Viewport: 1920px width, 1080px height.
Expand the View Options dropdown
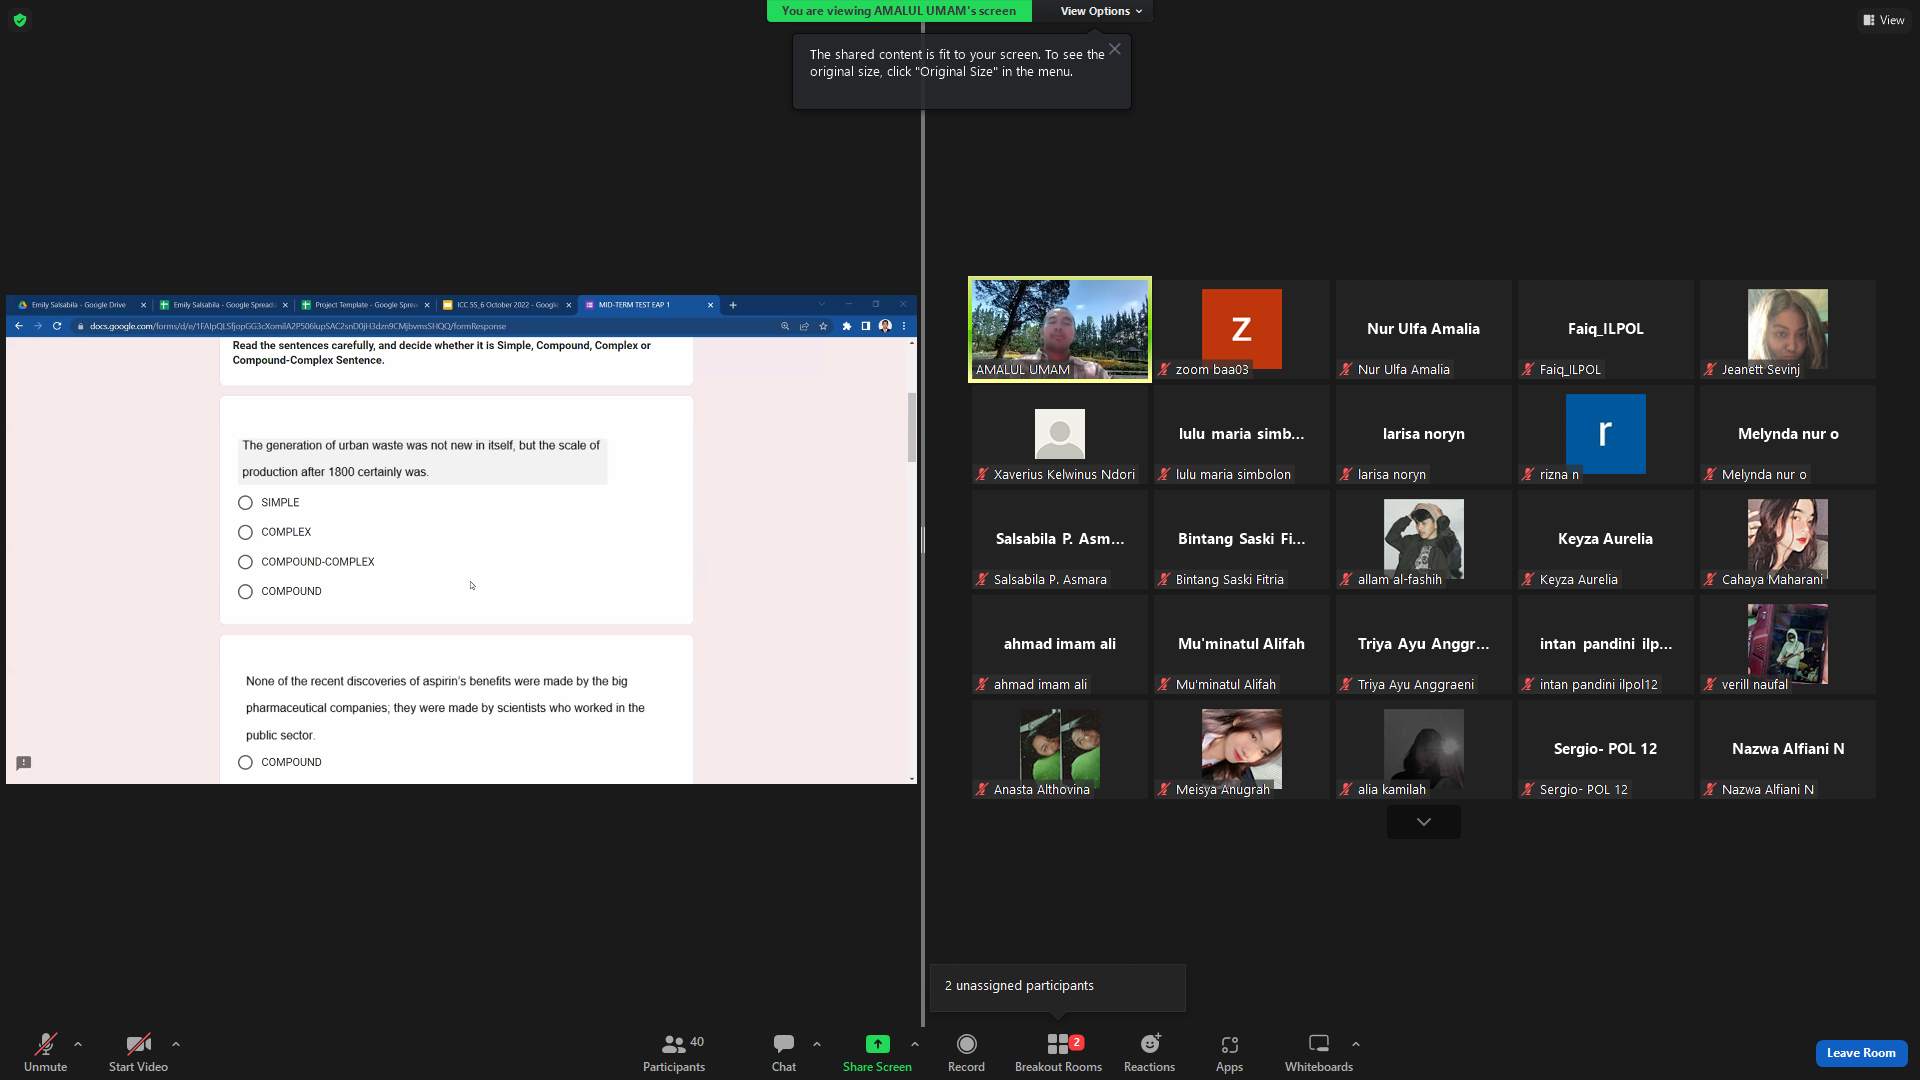1101,11
